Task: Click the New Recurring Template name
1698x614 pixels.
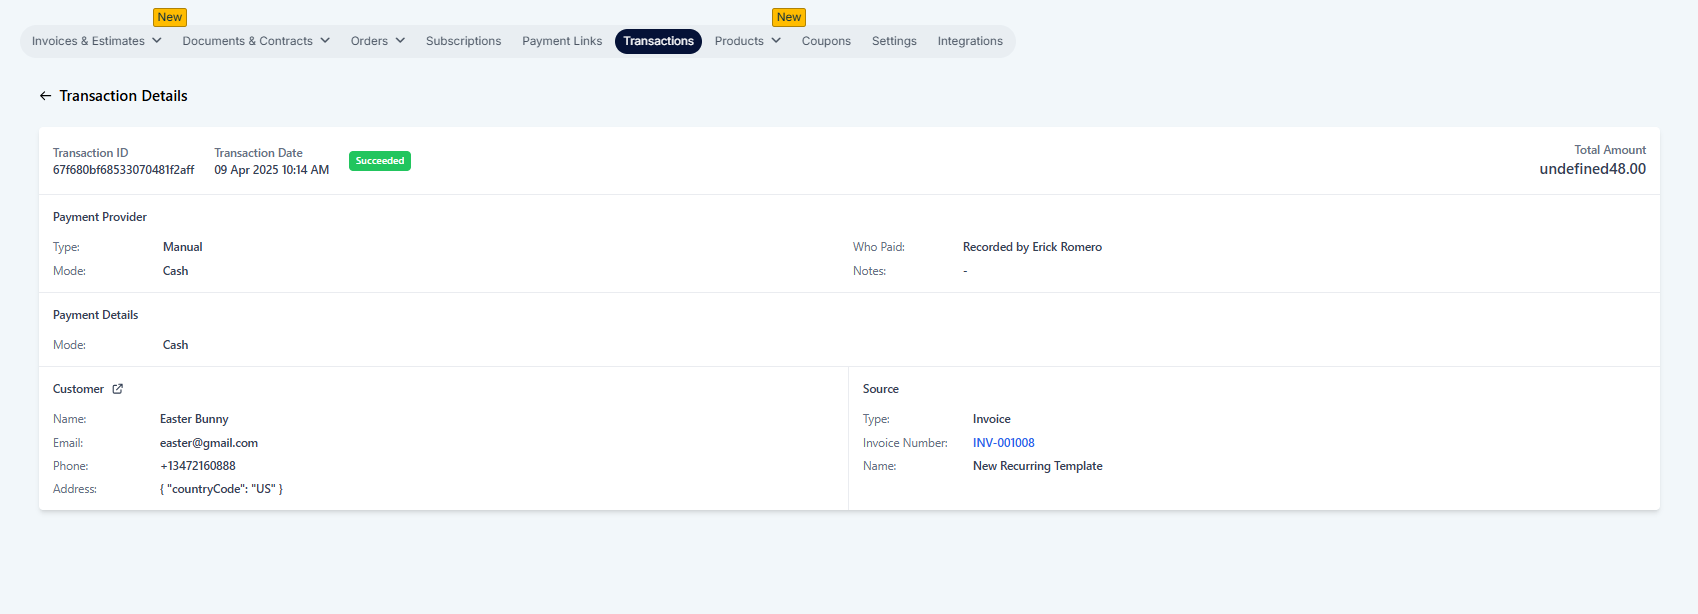Action: (x=1038, y=466)
